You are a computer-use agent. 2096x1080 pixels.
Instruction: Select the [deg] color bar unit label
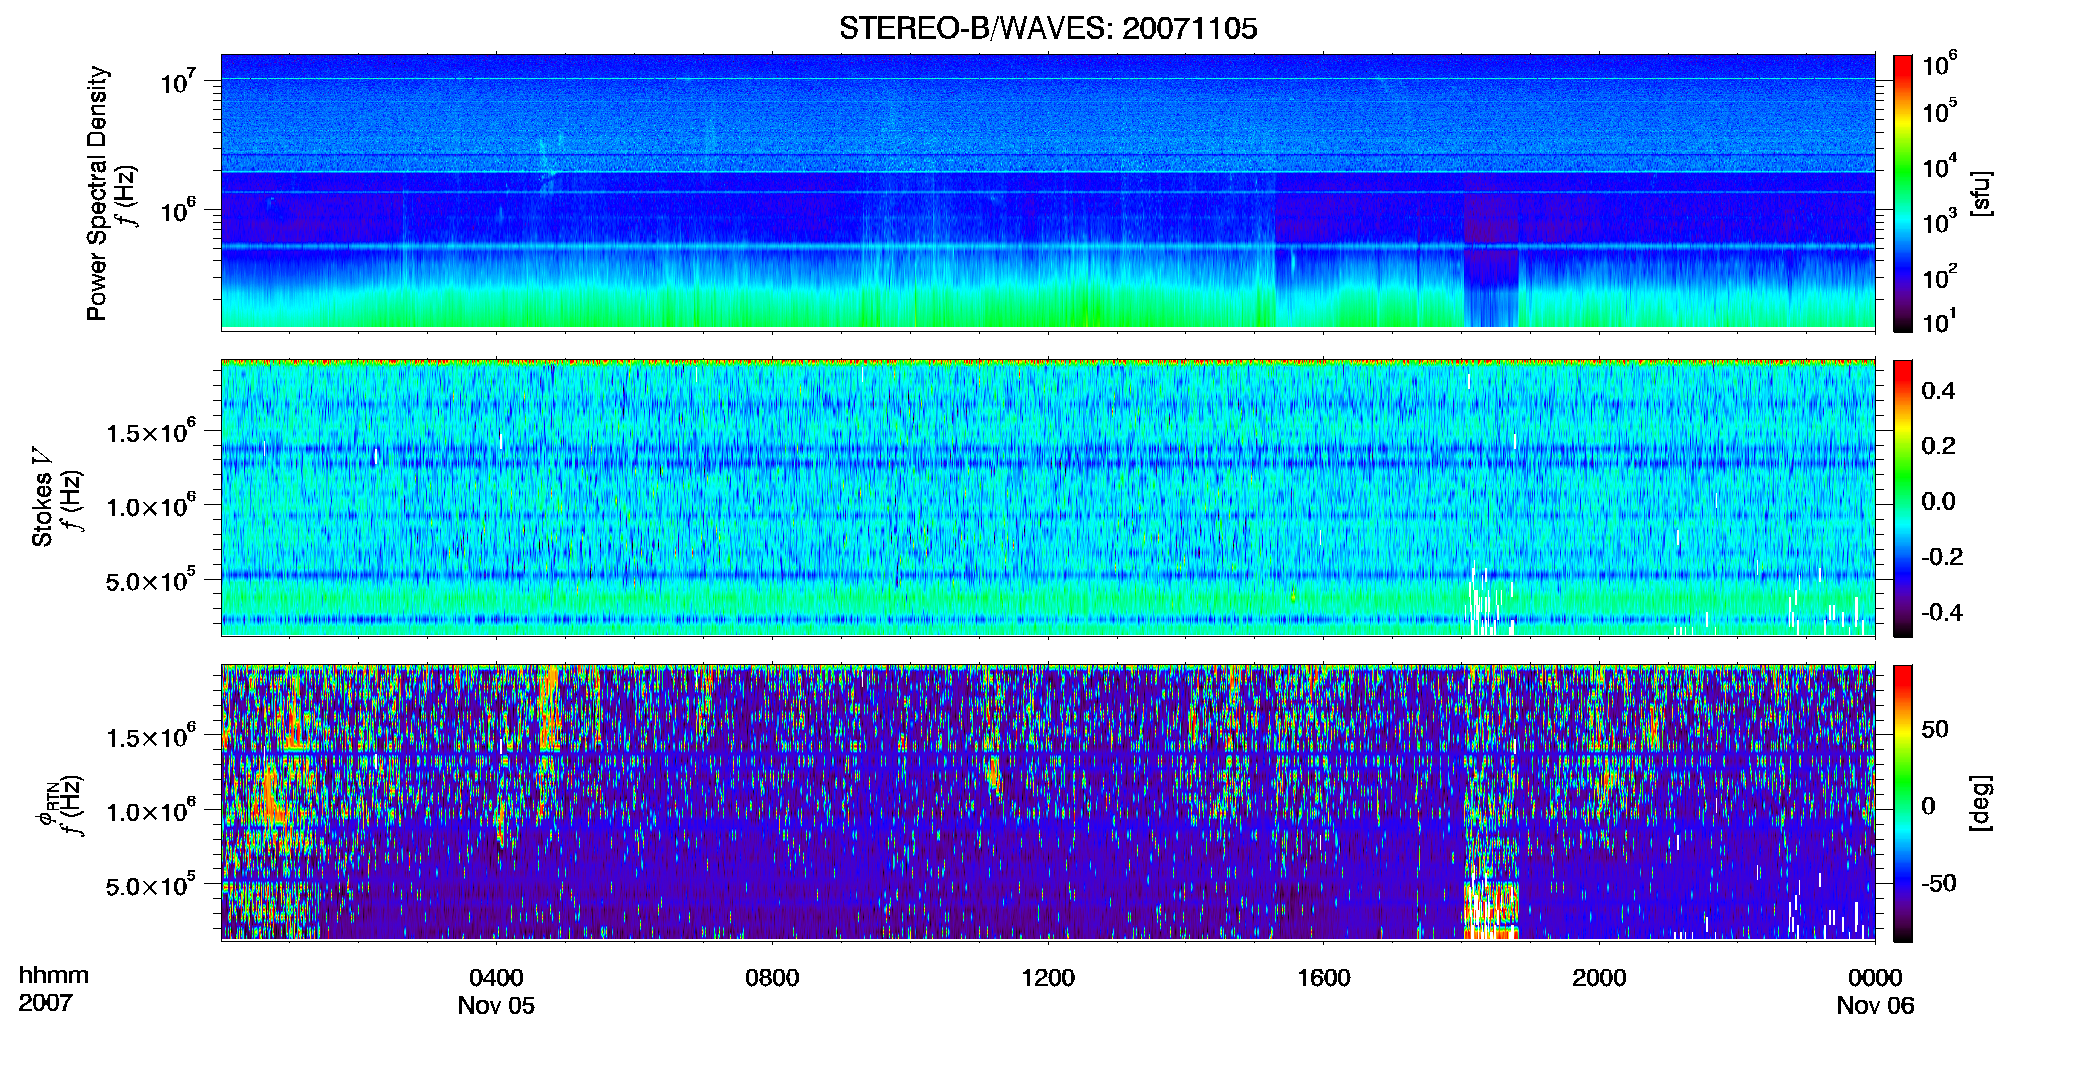click(x=1980, y=803)
